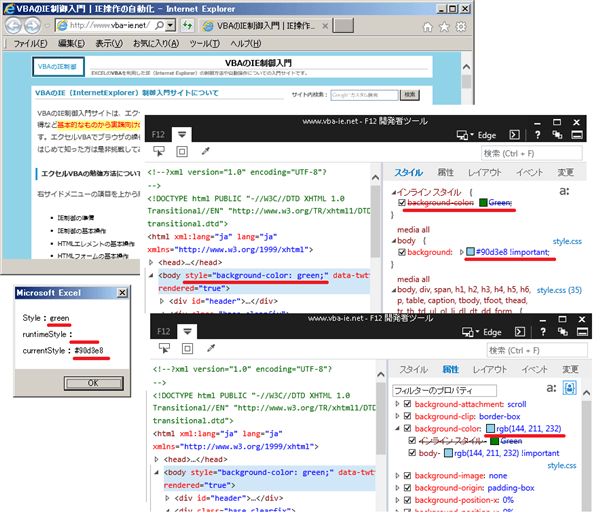Open style.css link beside body rule
This screenshot has height=523, width=600.
567,241
